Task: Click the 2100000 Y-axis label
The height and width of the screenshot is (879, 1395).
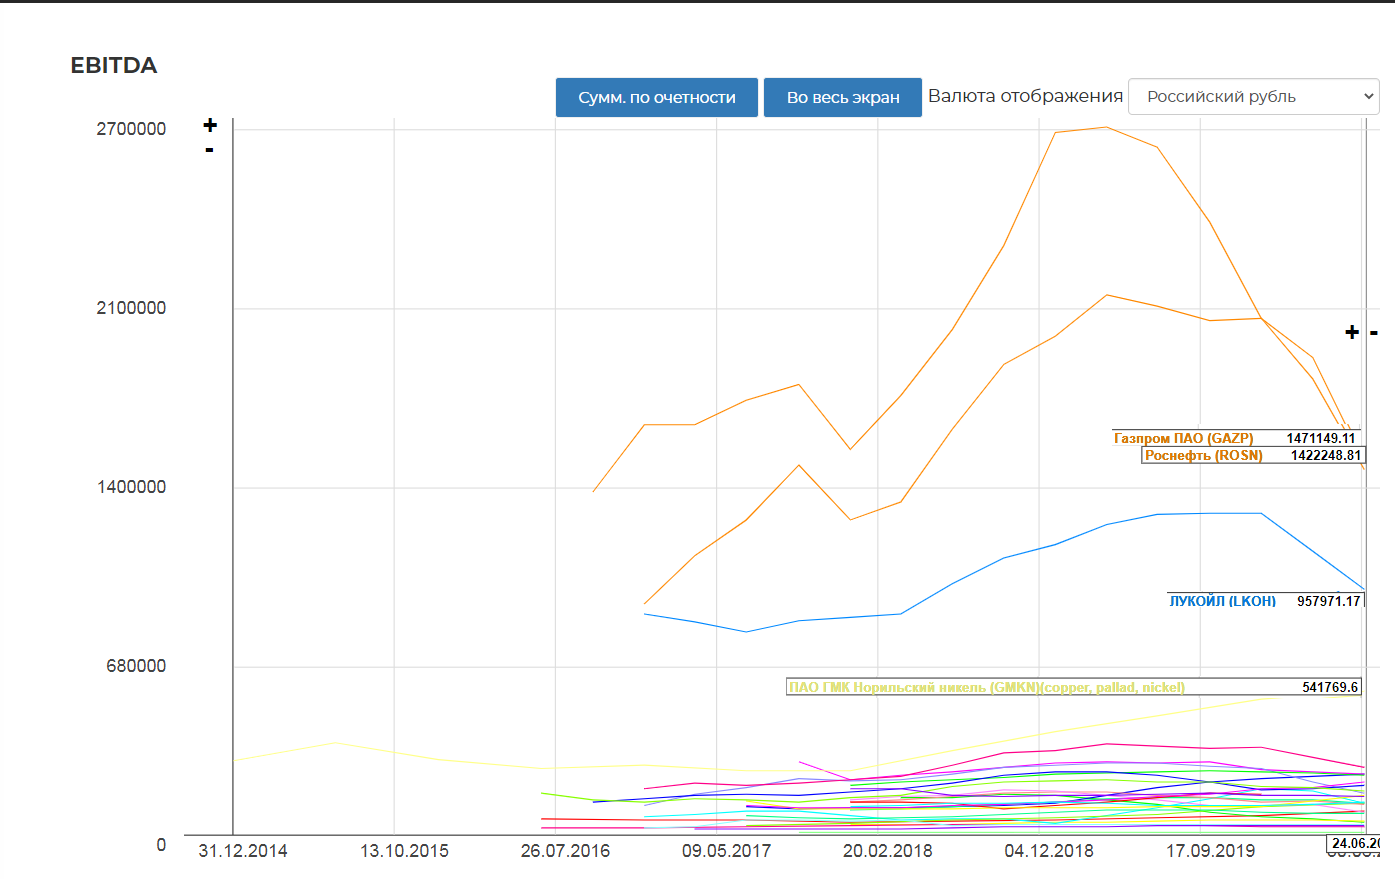Action: pyautogui.click(x=131, y=308)
